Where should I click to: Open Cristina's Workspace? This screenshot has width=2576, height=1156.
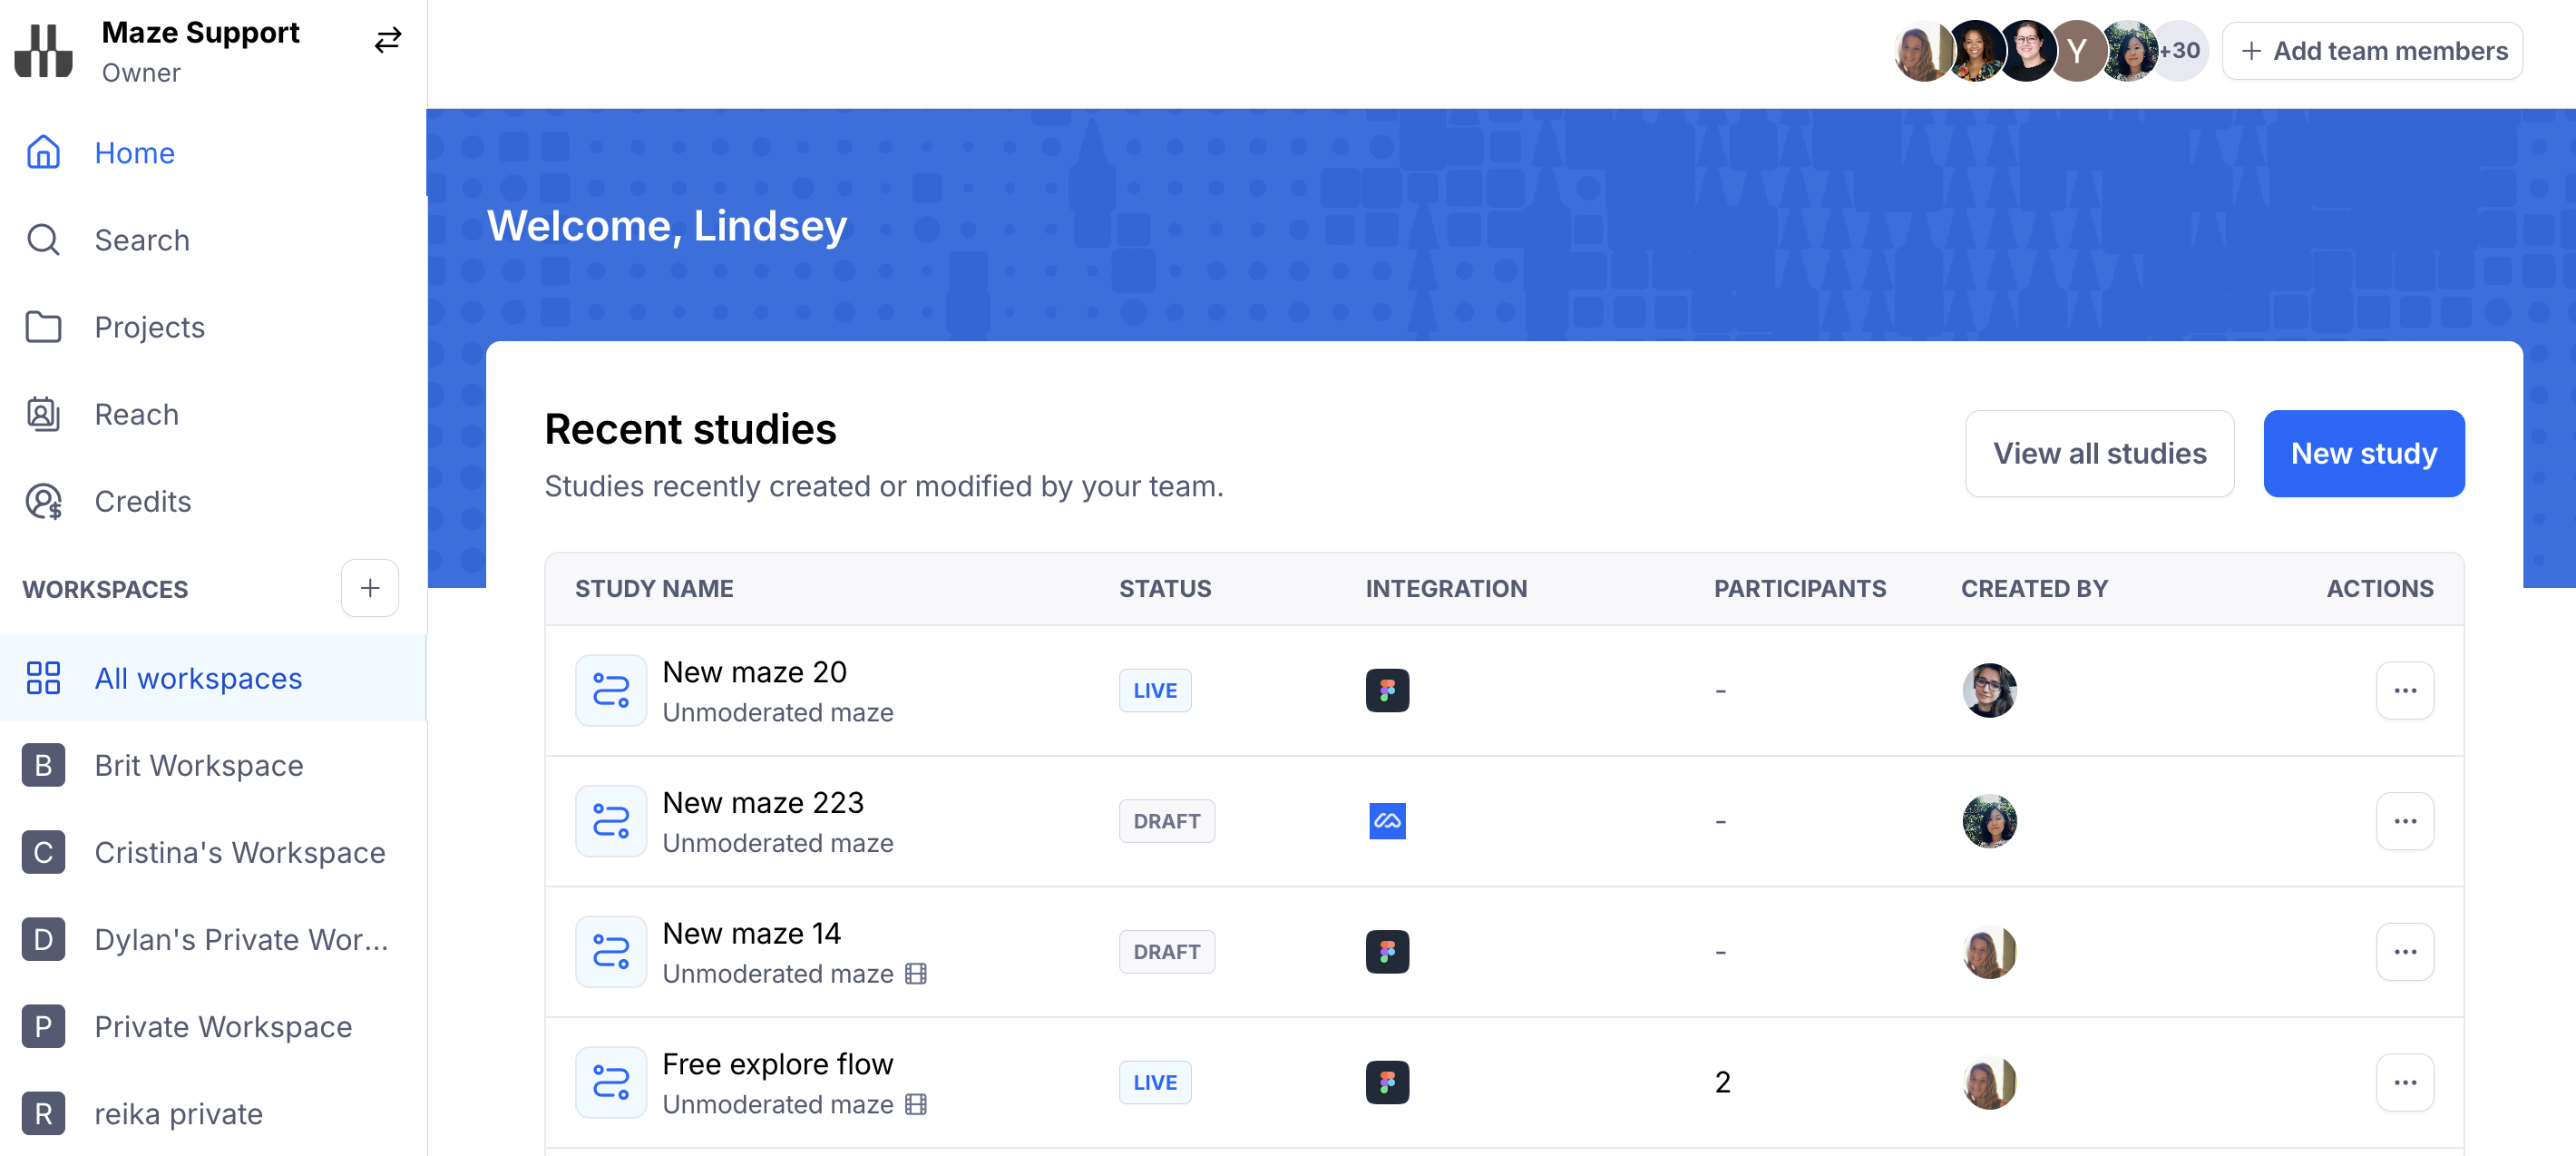pyautogui.click(x=239, y=852)
